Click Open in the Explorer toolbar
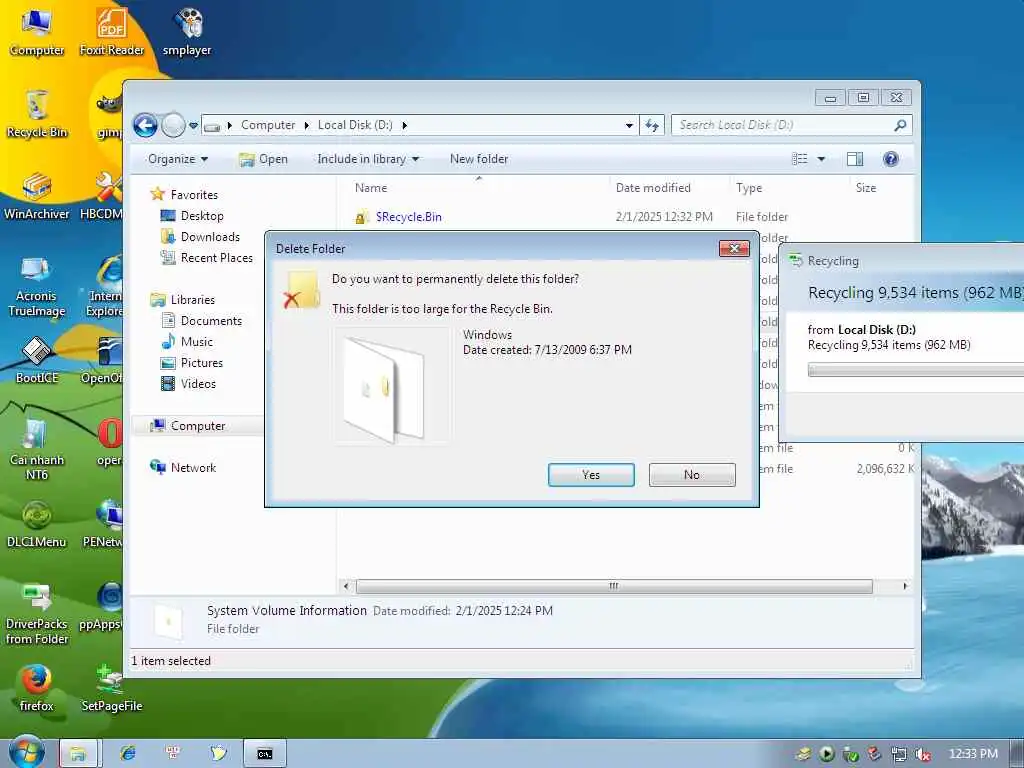Screen dimensions: 1024x768 [x=263, y=159]
